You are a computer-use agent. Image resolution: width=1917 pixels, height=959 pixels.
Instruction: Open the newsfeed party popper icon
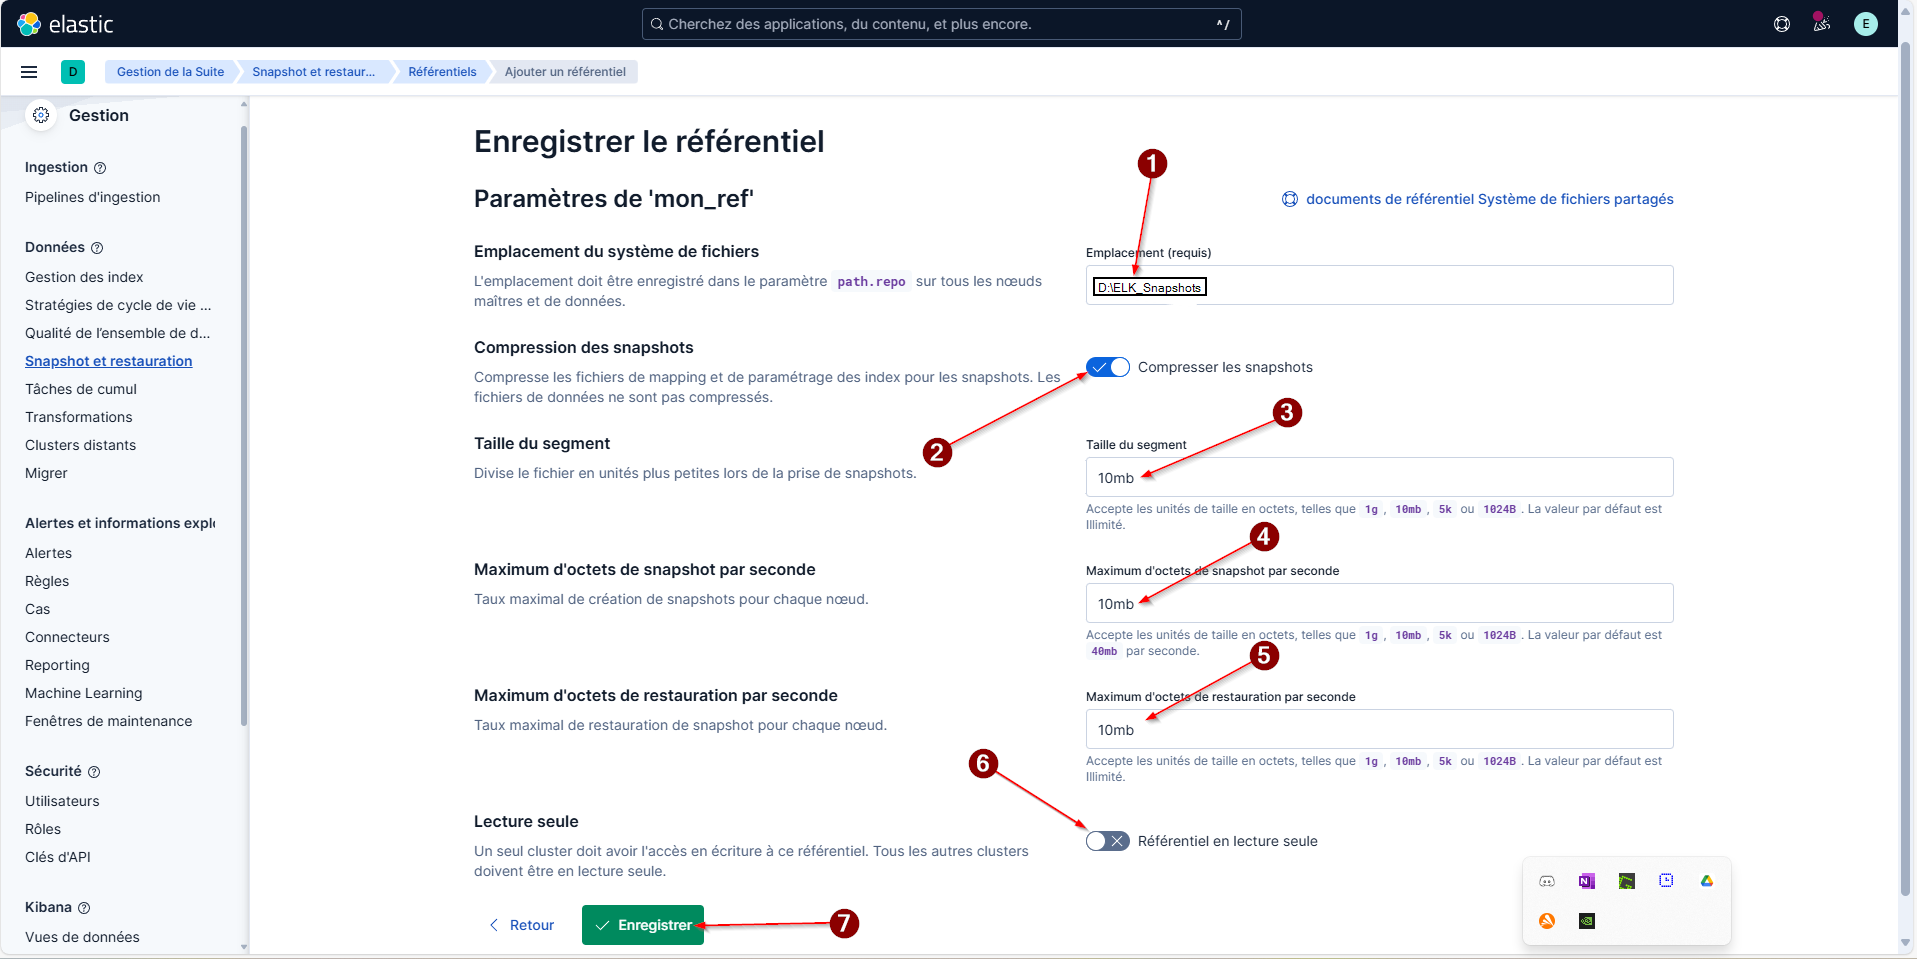click(1821, 24)
